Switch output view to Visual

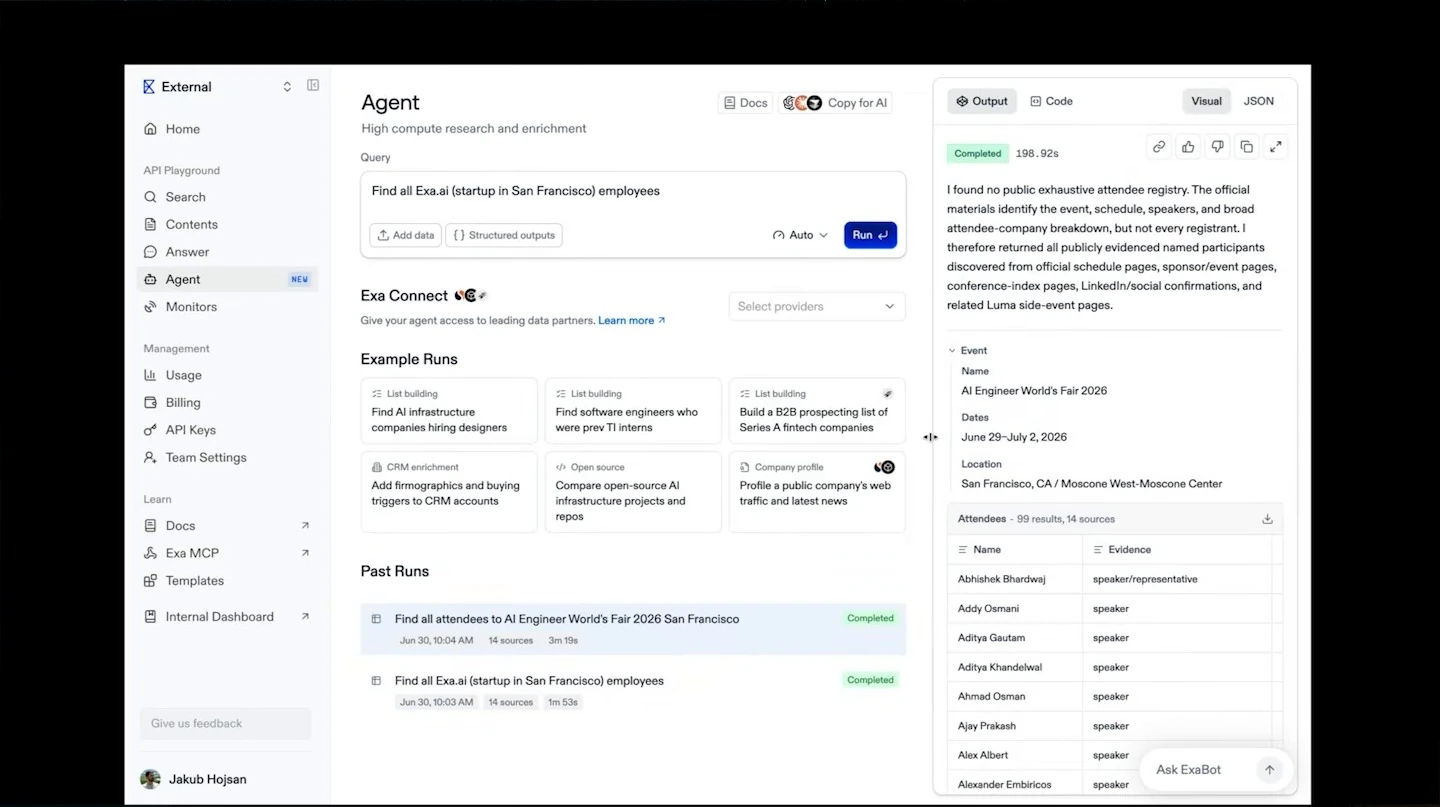coord(1206,101)
